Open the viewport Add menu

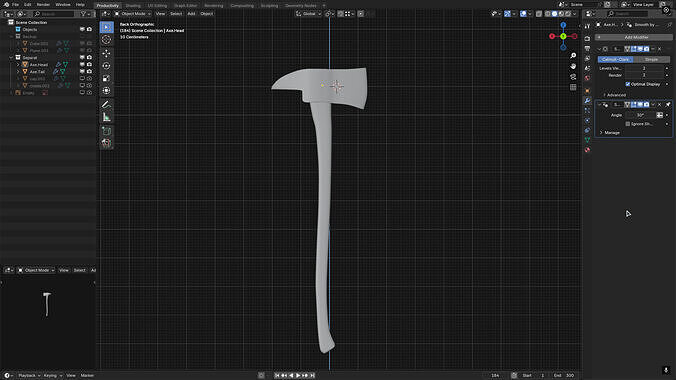[x=191, y=14]
